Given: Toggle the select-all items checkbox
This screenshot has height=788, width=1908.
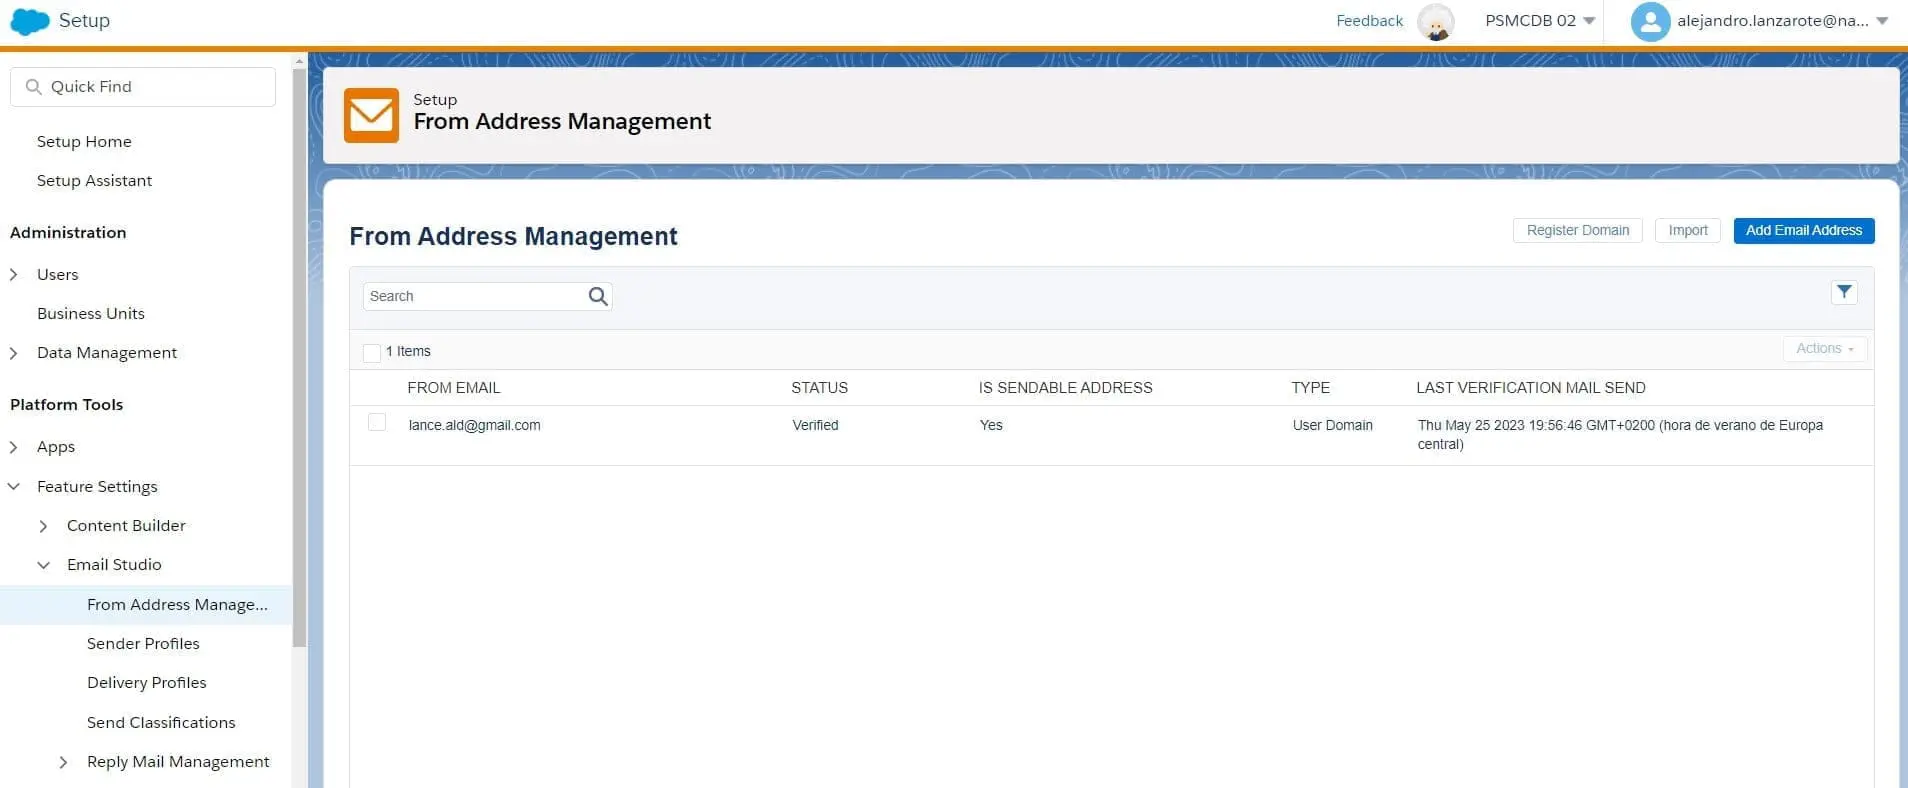Looking at the screenshot, I should 372,352.
